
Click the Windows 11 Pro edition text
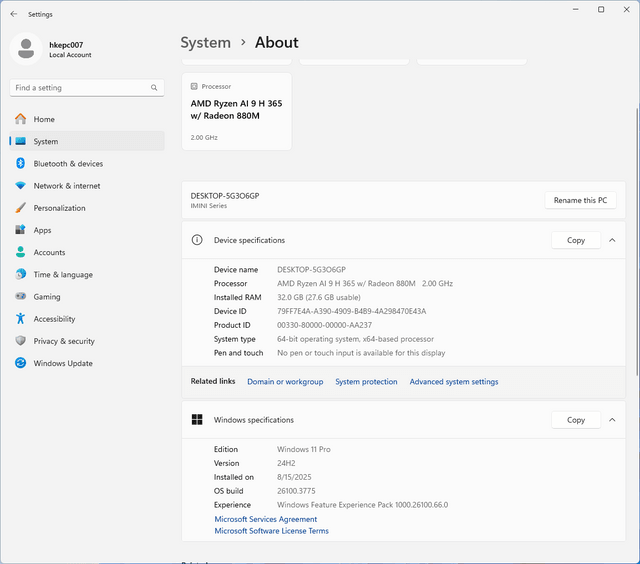click(304, 449)
